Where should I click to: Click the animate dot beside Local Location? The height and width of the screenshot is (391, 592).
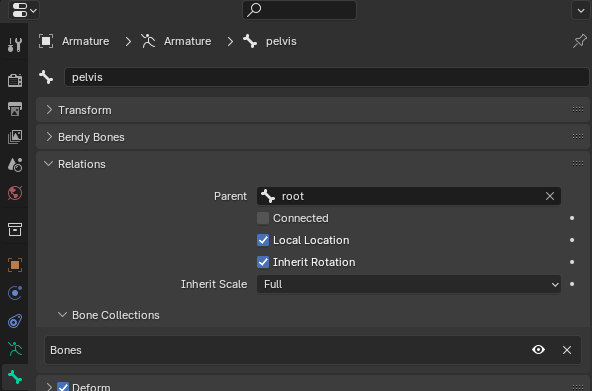[572, 240]
